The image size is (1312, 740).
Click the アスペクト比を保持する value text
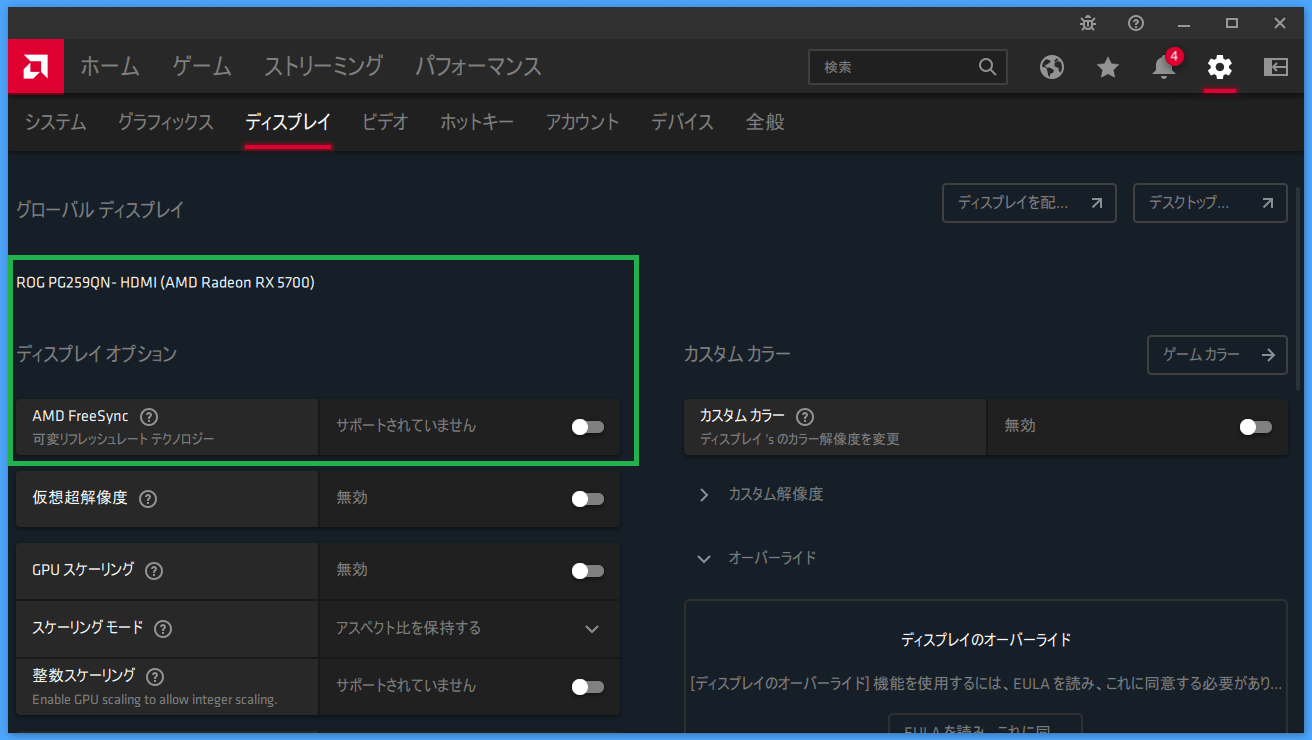click(x=408, y=629)
